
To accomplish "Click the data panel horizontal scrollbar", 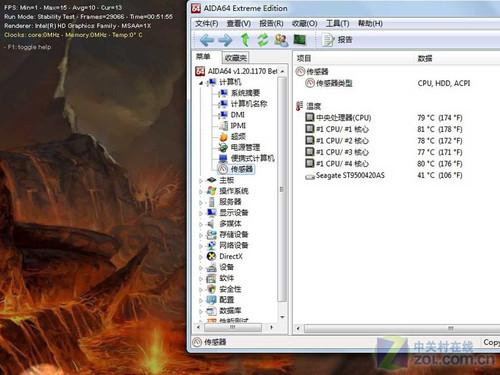I will click(x=402, y=328).
